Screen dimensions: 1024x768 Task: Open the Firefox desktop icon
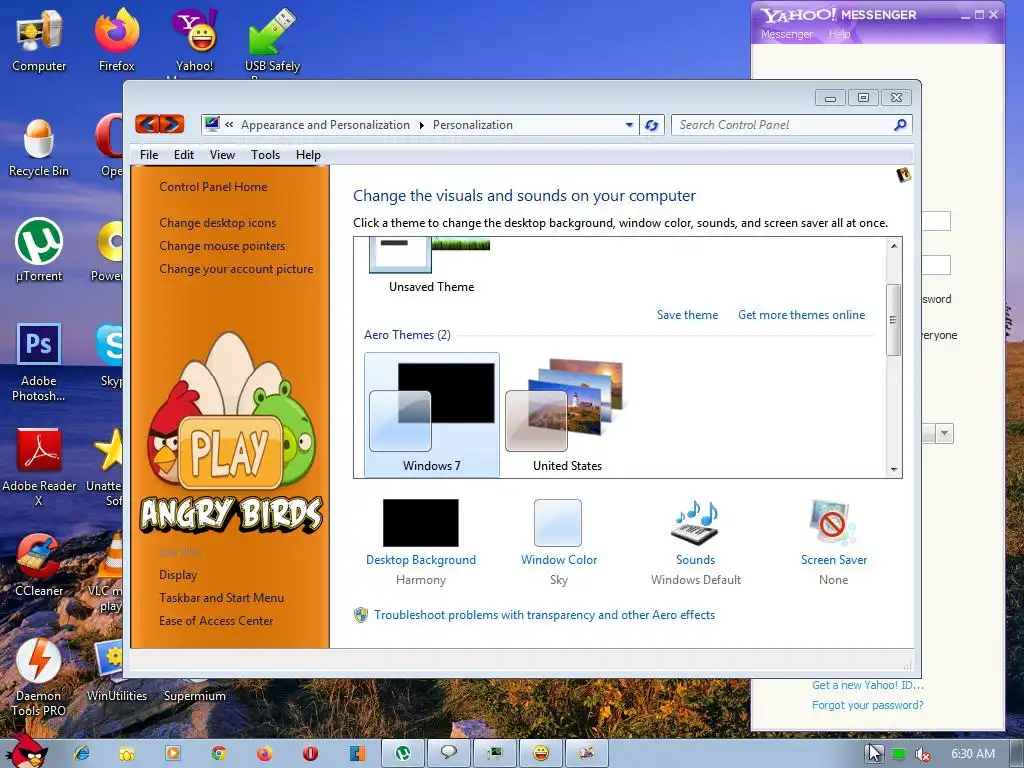click(x=117, y=40)
